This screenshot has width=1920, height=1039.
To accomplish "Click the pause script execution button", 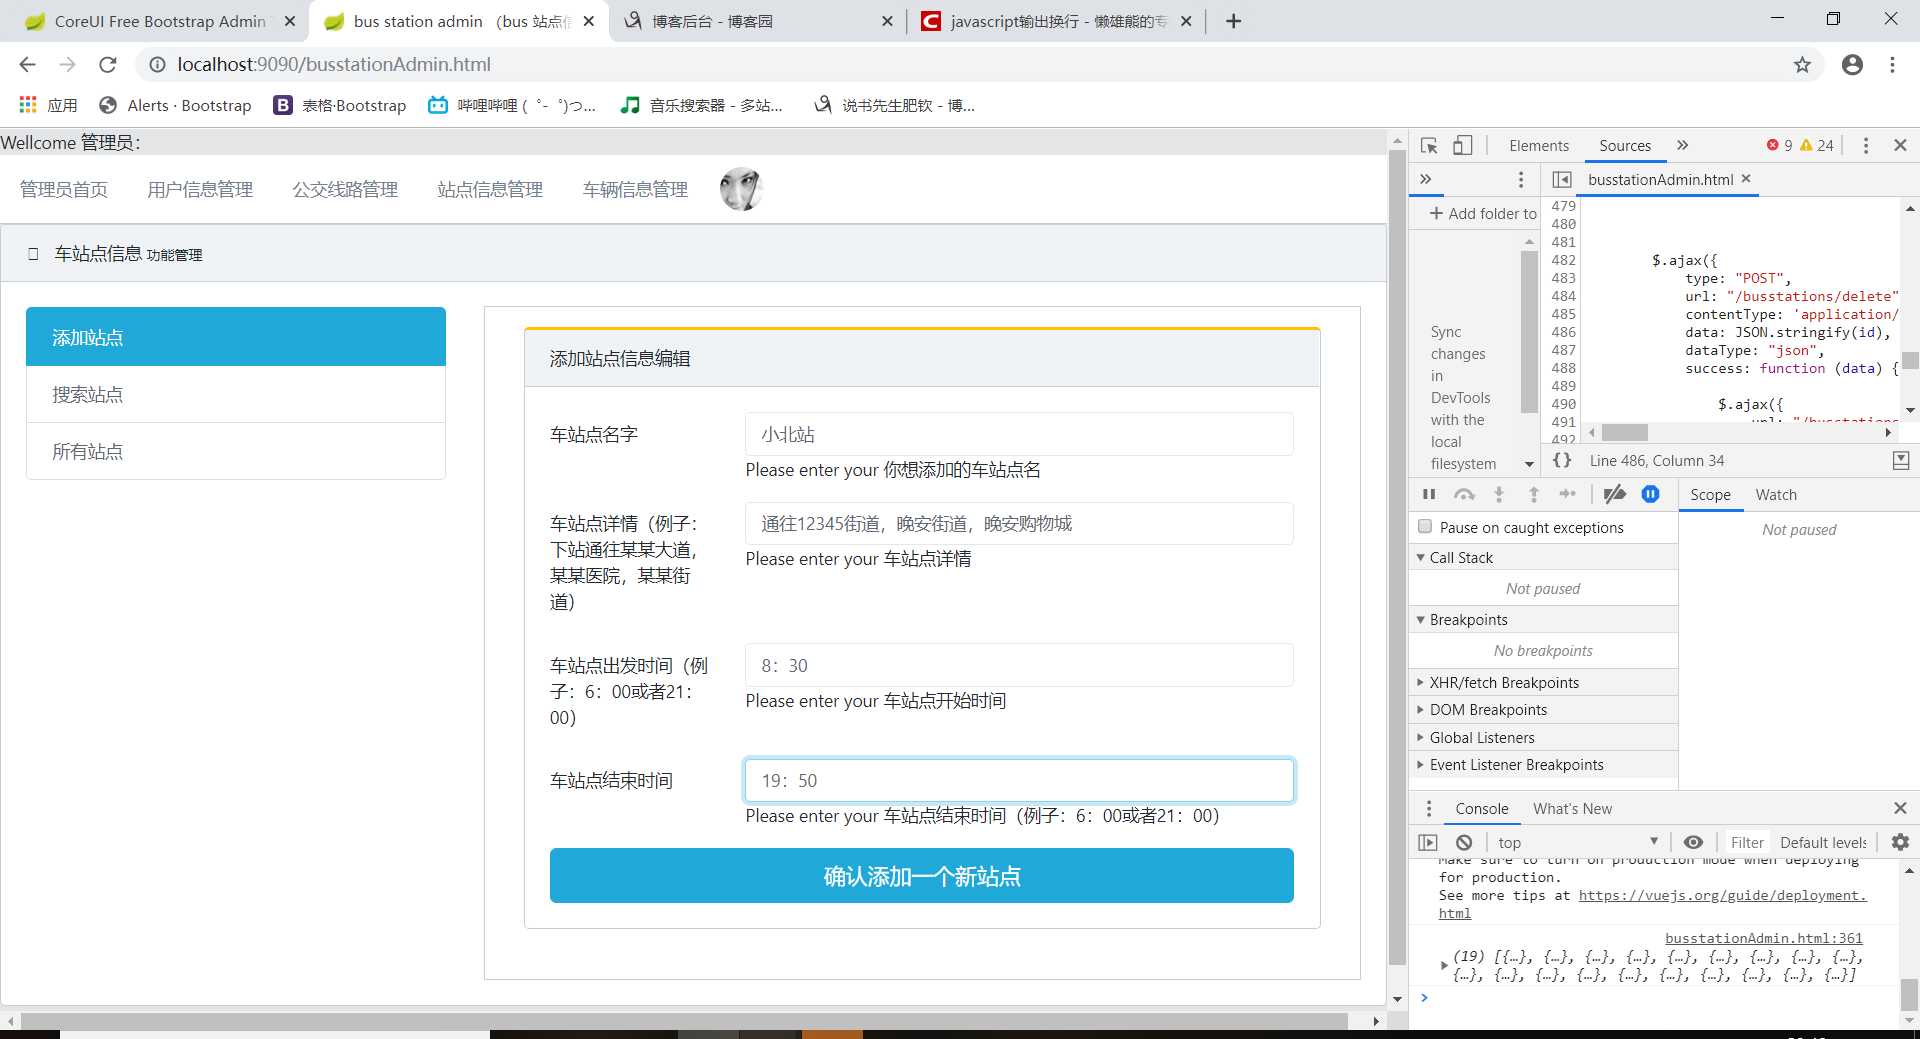I will tap(1429, 494).
